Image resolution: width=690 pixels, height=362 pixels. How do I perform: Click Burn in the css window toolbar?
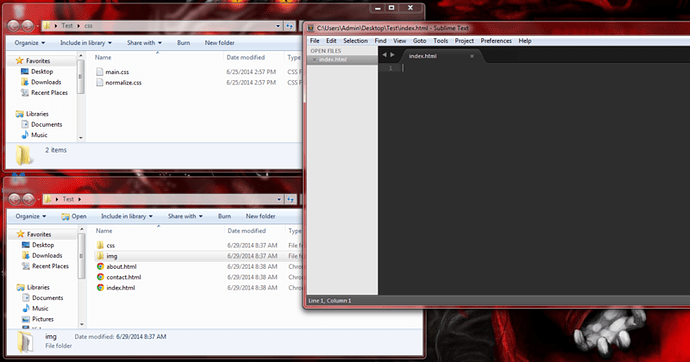[184, 43]
